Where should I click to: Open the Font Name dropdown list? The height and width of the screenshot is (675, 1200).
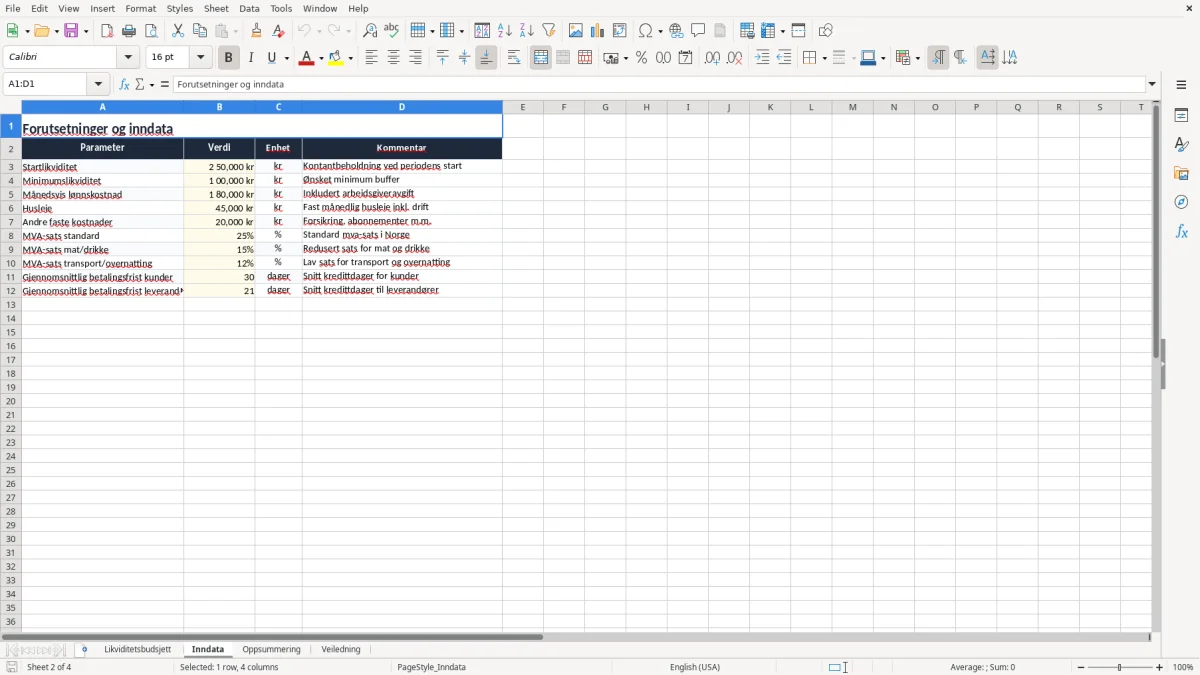[129, 58]
